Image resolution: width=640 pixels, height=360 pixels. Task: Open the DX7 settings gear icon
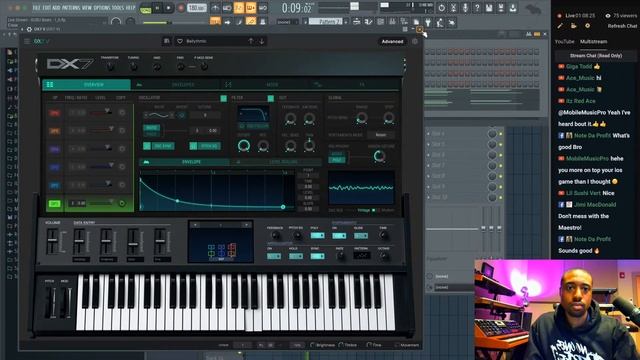[415, 41]
